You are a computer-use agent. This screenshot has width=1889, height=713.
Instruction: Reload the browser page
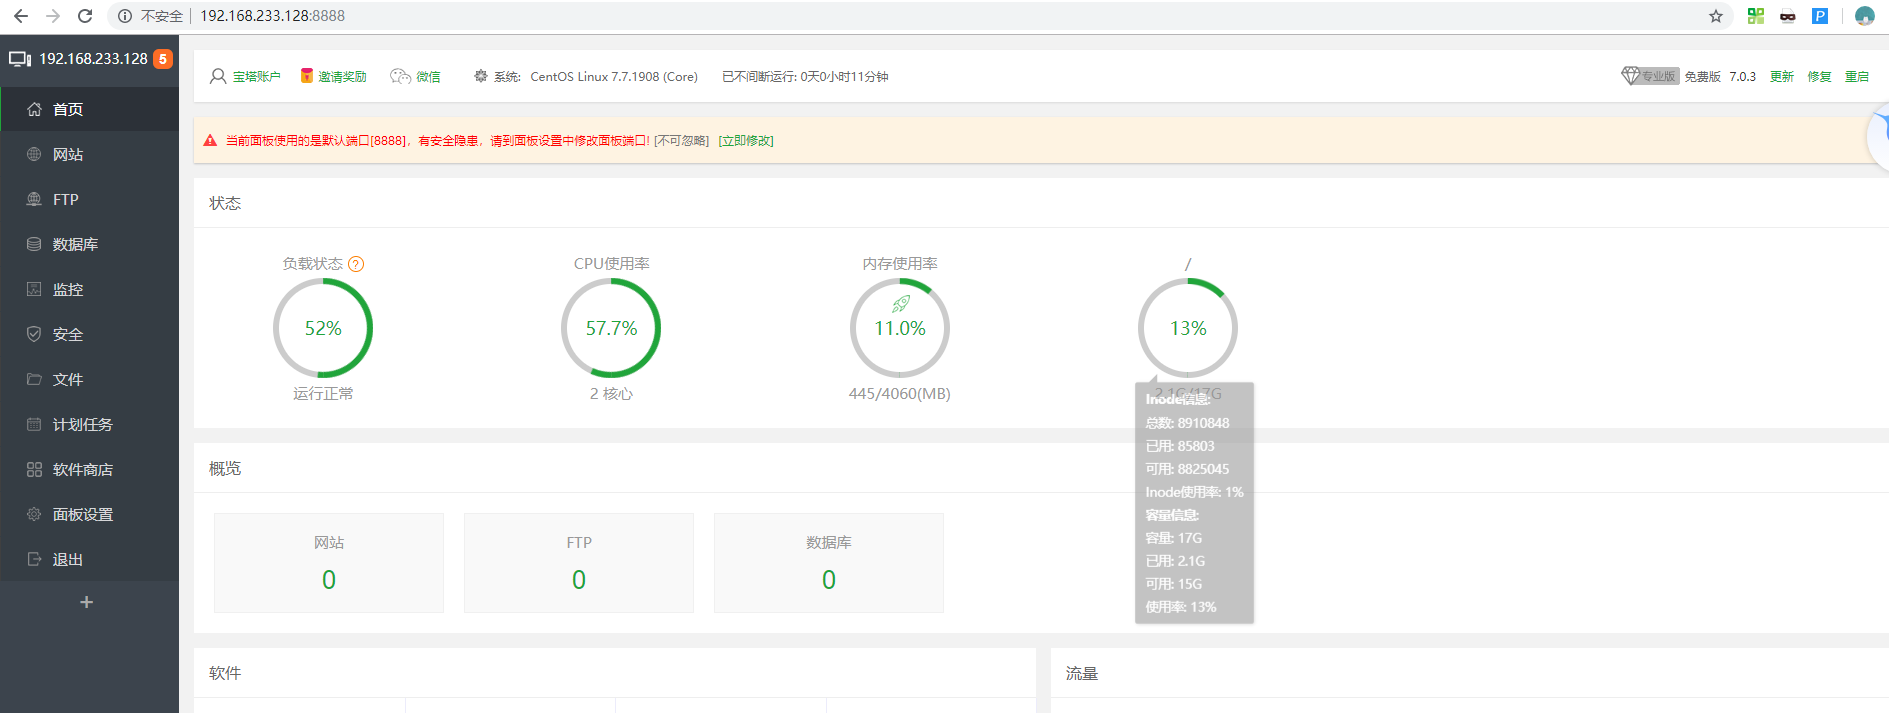coord(85,16)
